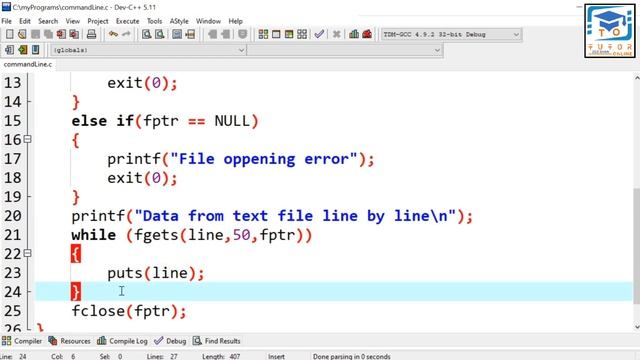Screen dimensions: 640x360
Task: Click the highlighted opening brace on line 22
Action: point(76,254)
